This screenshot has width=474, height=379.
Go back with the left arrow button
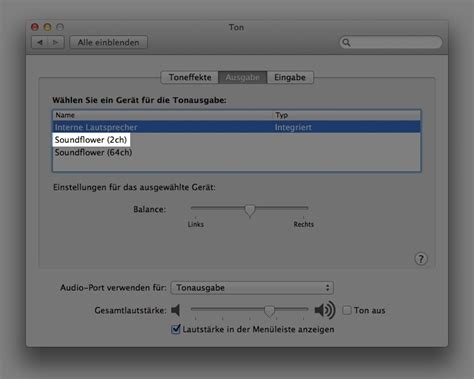click(40, 43)
